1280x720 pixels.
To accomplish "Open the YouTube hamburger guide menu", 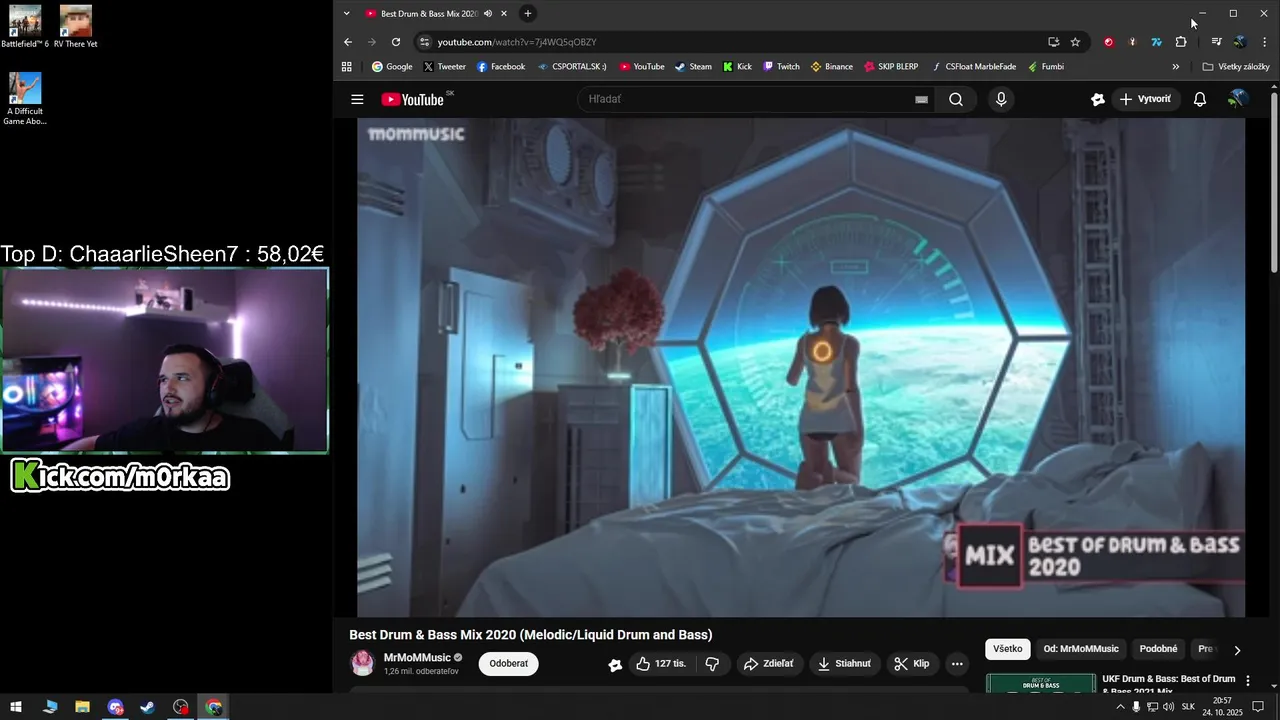I will point(357,99).
